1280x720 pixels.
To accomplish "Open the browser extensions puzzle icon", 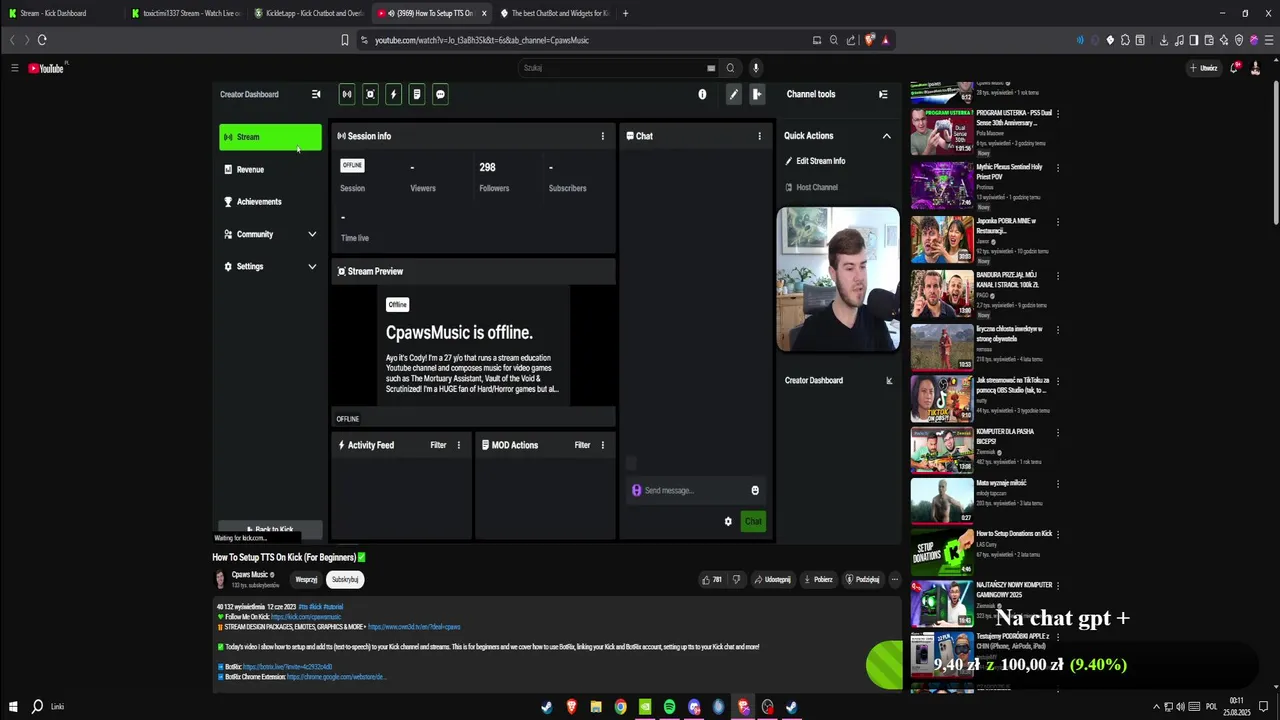I will 1125,40.
